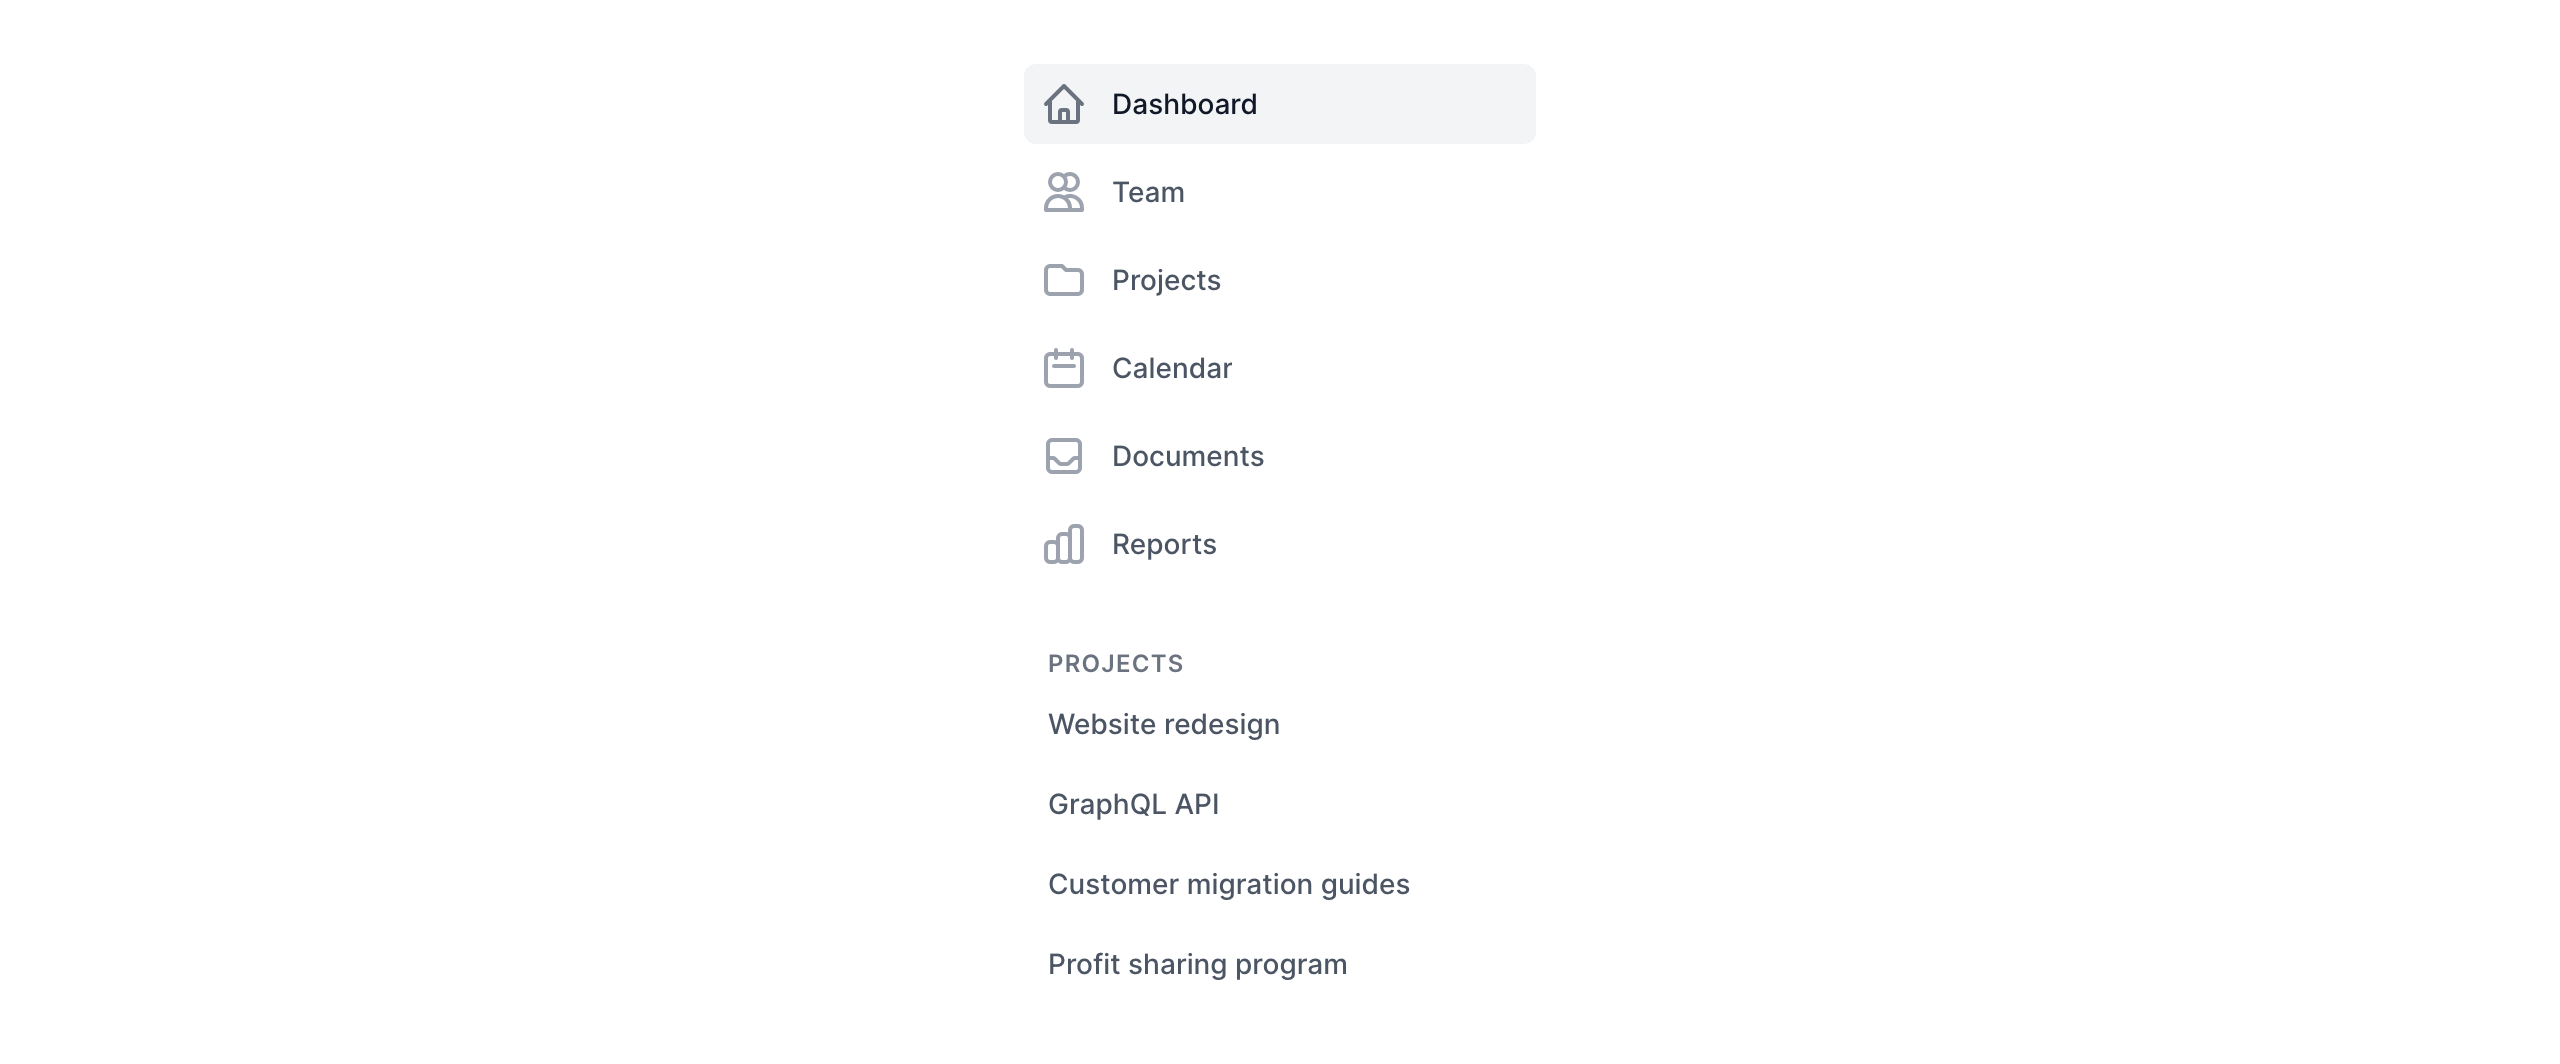
Task: Select the Customer migration guides project
Action: click(1228, 884)
